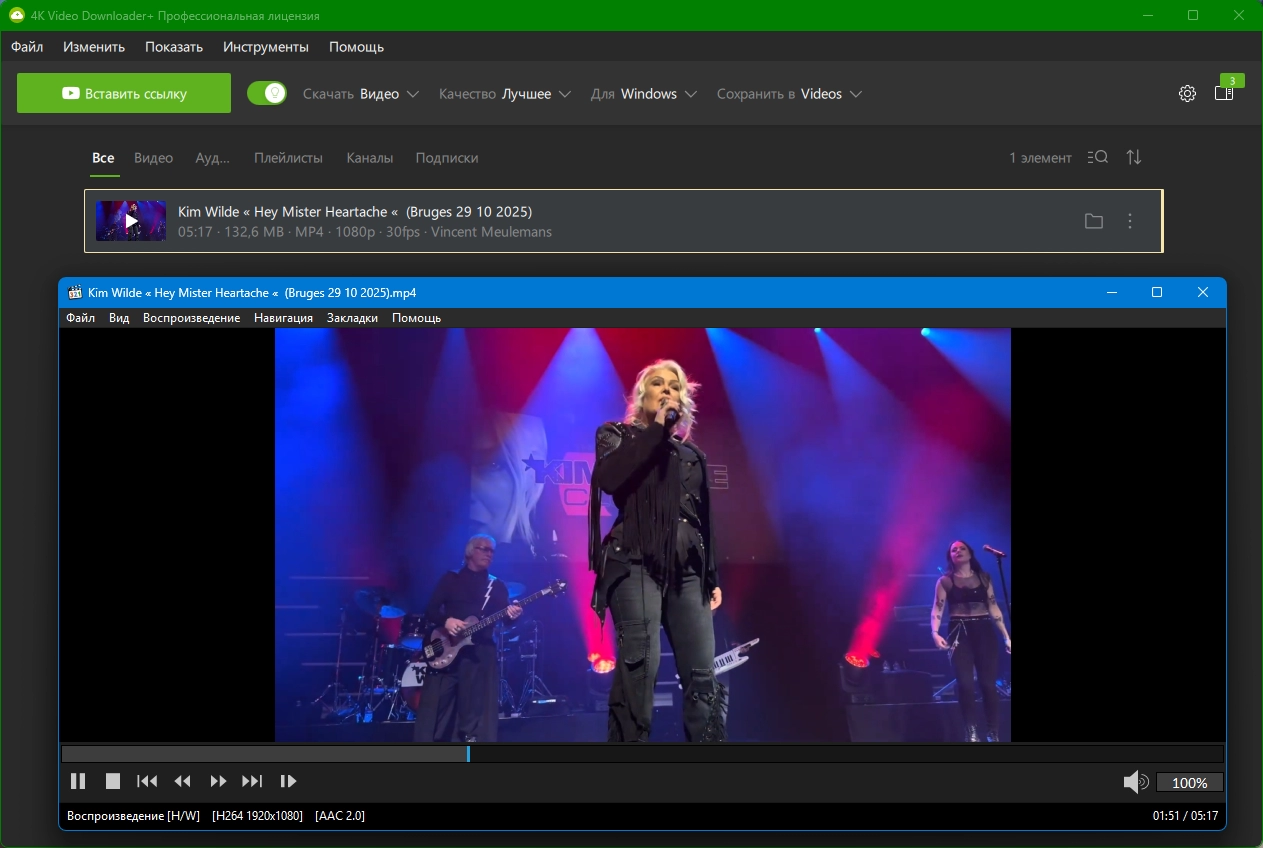Switch to the Плейлисты tab
Viewport: 1263px width, 848px height.
(288, 158)
